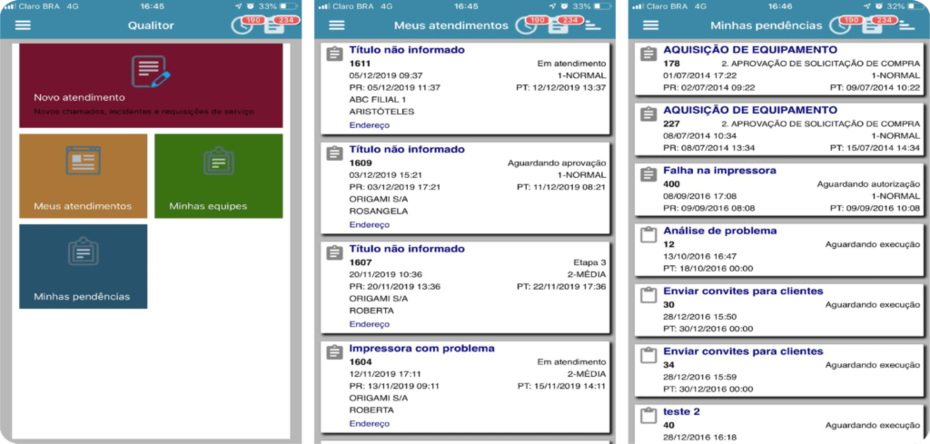930x444 pixels.
Task: Open Análise de problema title
Action: (720, 231)
